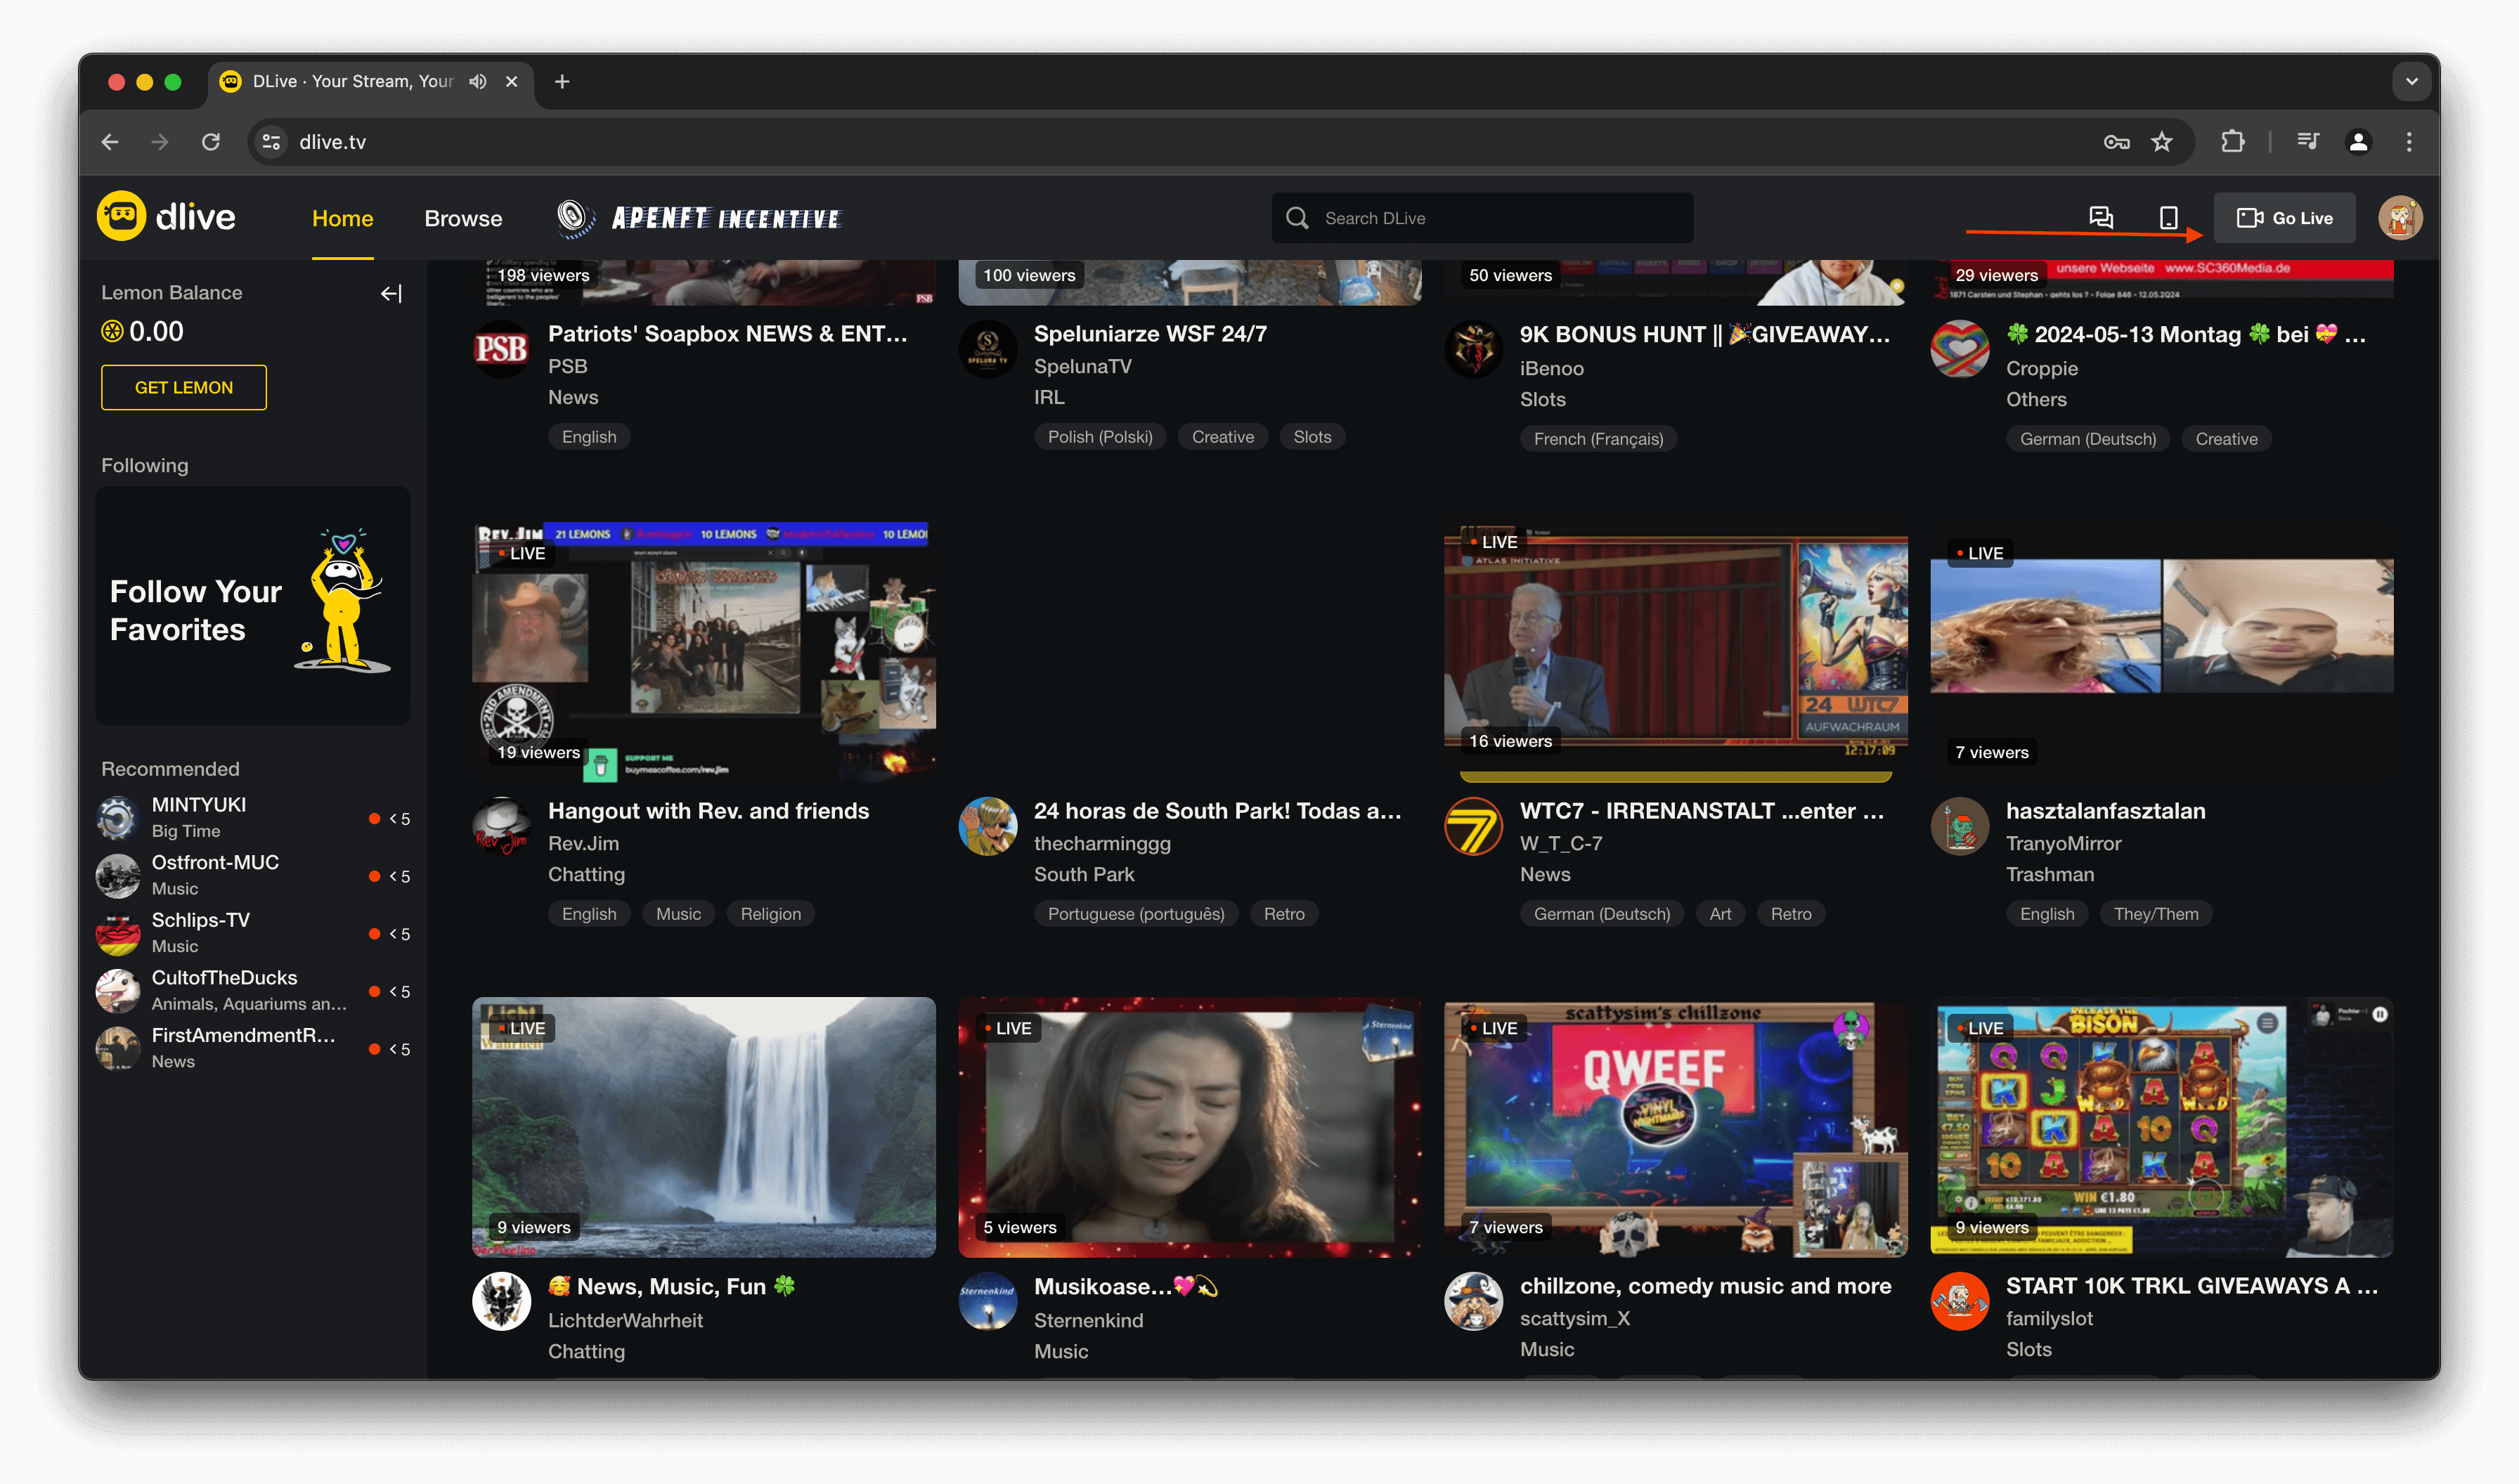
Task: Click the search magnifier in the search bar
Action: (x=1297, y=217)
